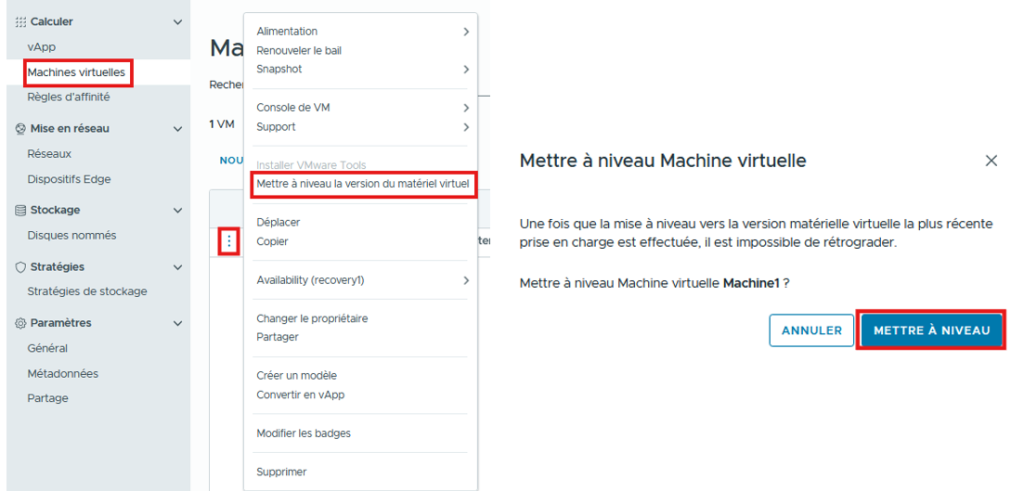Open Dispositifs Edge in sidebar

69,179
